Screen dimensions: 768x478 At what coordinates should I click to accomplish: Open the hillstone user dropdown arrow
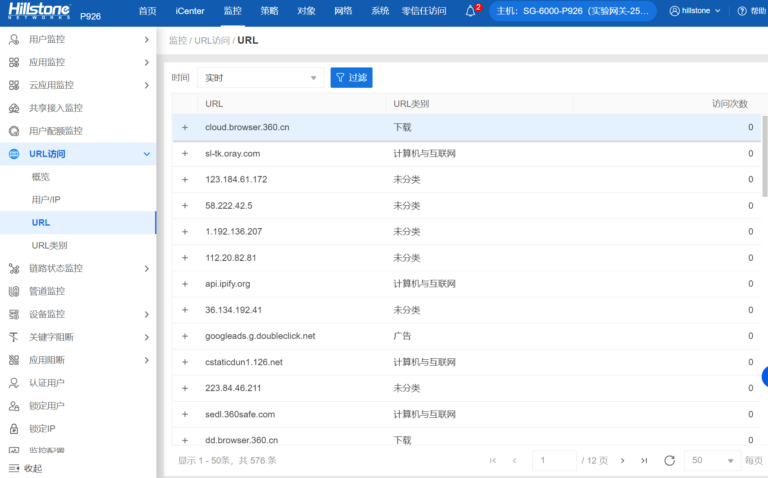(718, 11)
